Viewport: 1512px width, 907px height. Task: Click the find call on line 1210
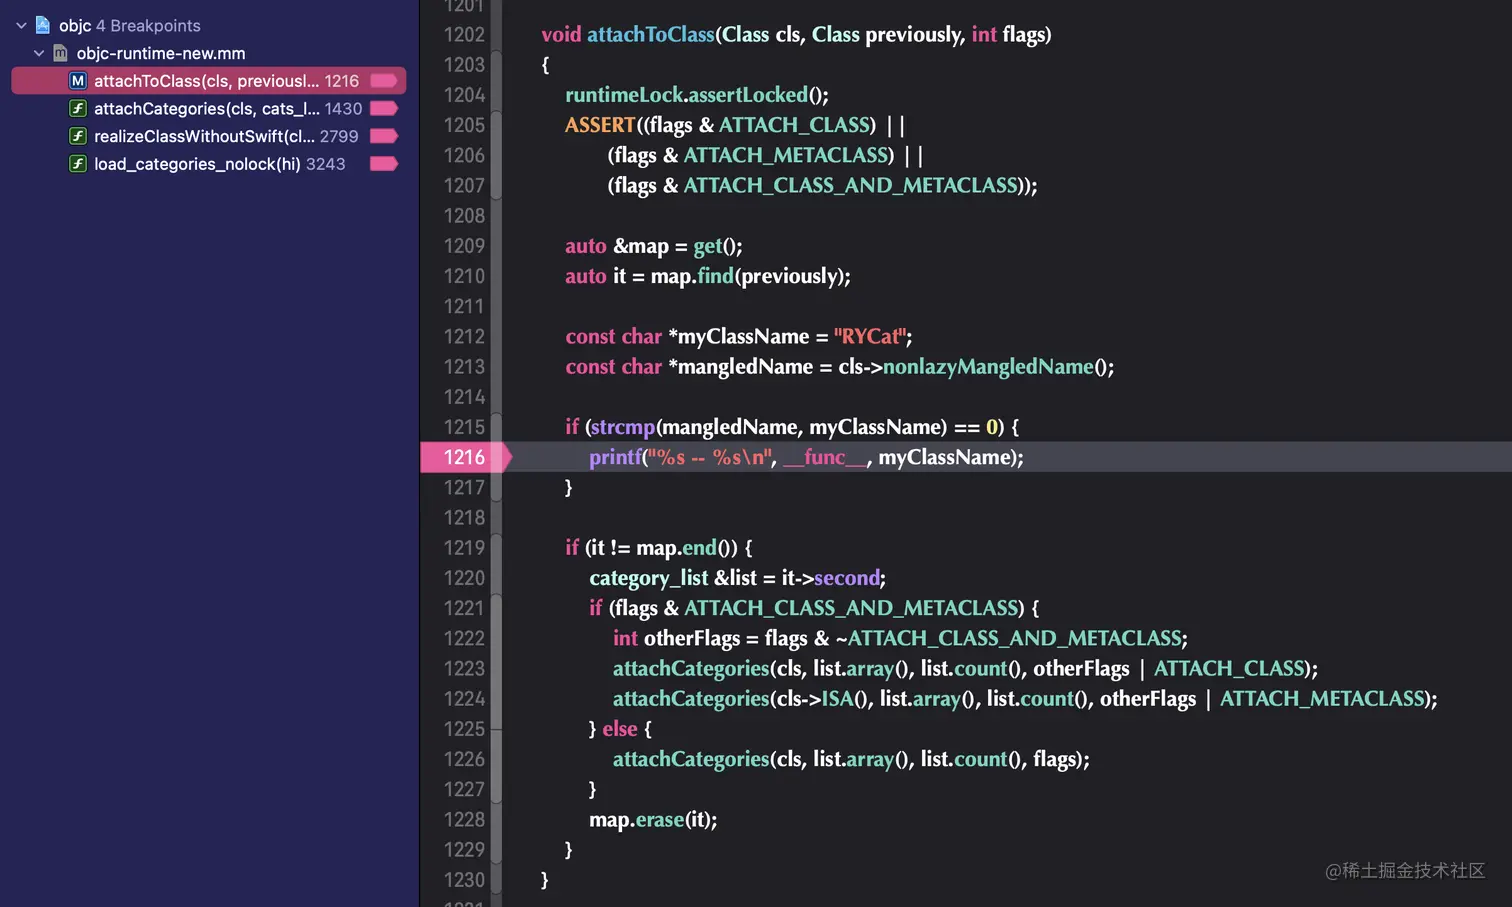tap(716, 276)
